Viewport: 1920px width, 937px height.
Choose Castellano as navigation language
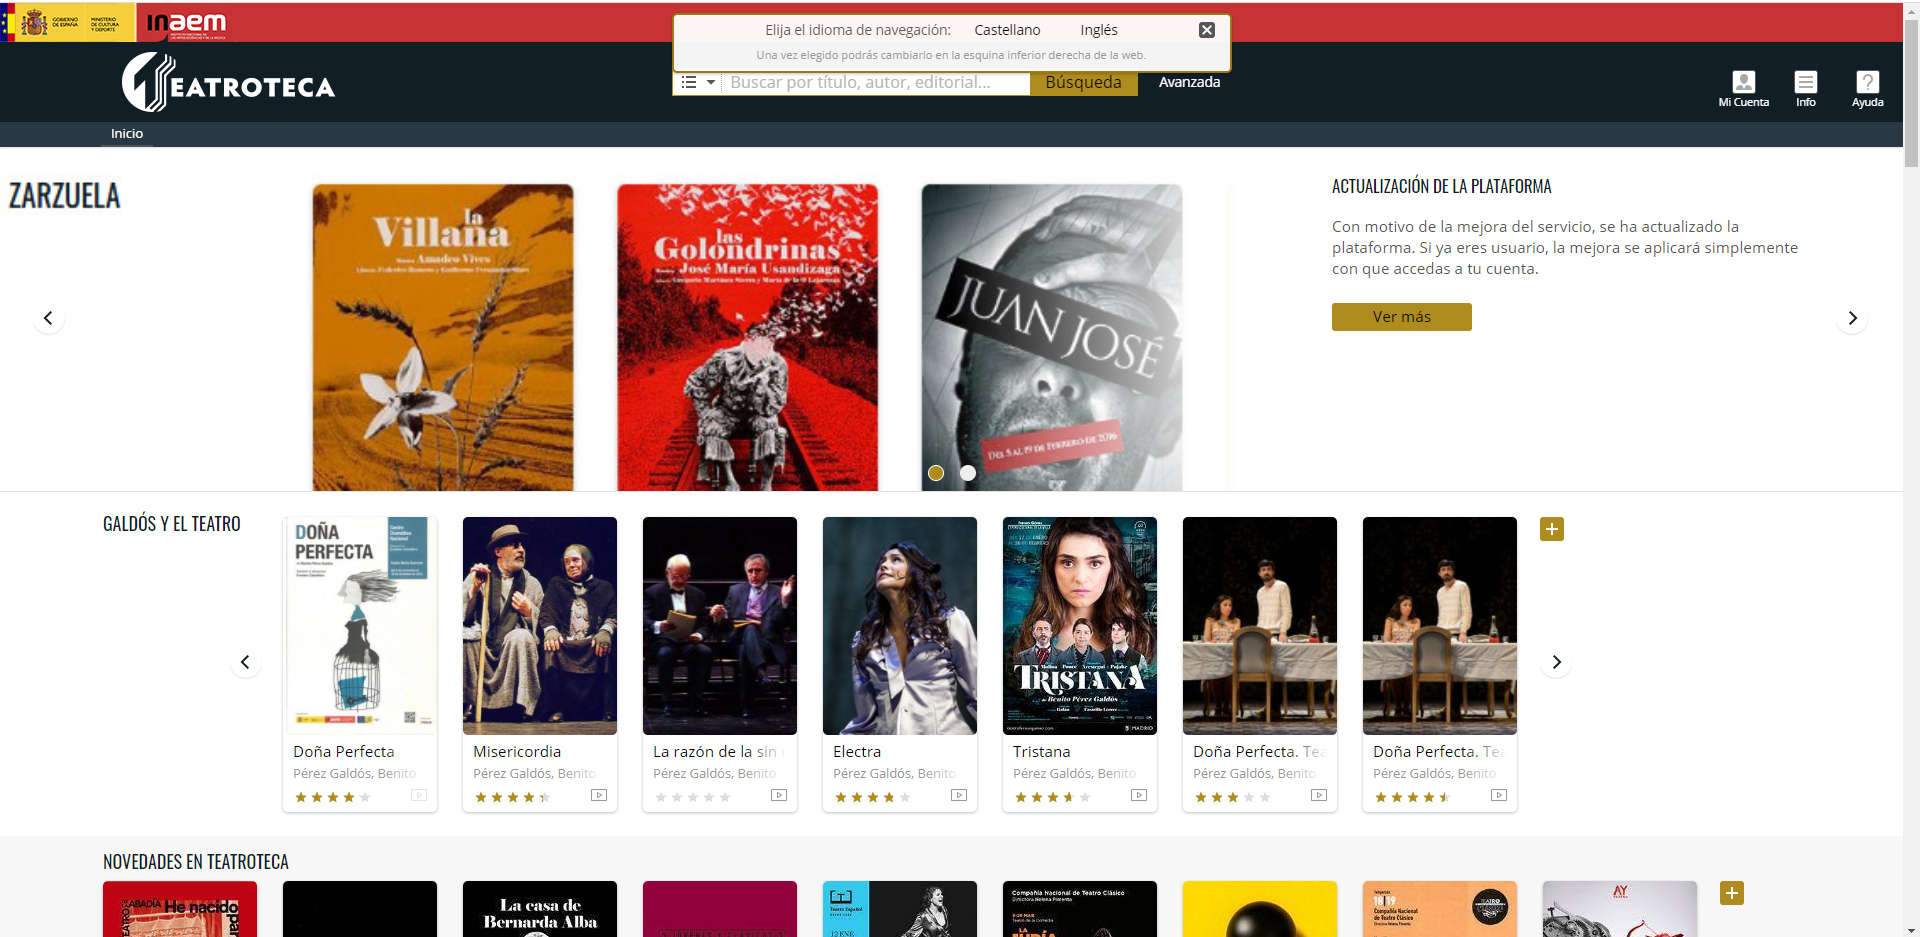[1007, 30]
